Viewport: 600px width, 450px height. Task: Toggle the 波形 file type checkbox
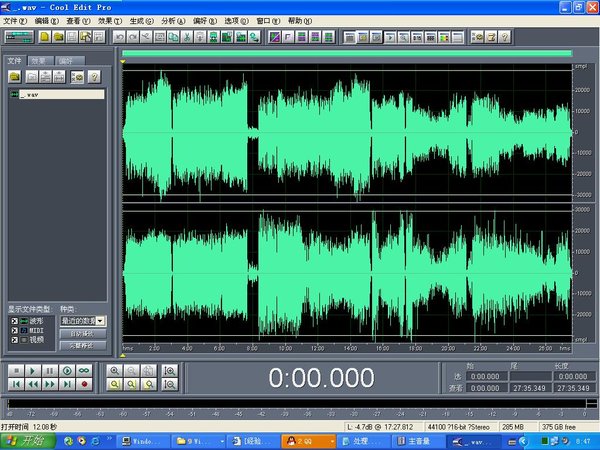[12, 320]
